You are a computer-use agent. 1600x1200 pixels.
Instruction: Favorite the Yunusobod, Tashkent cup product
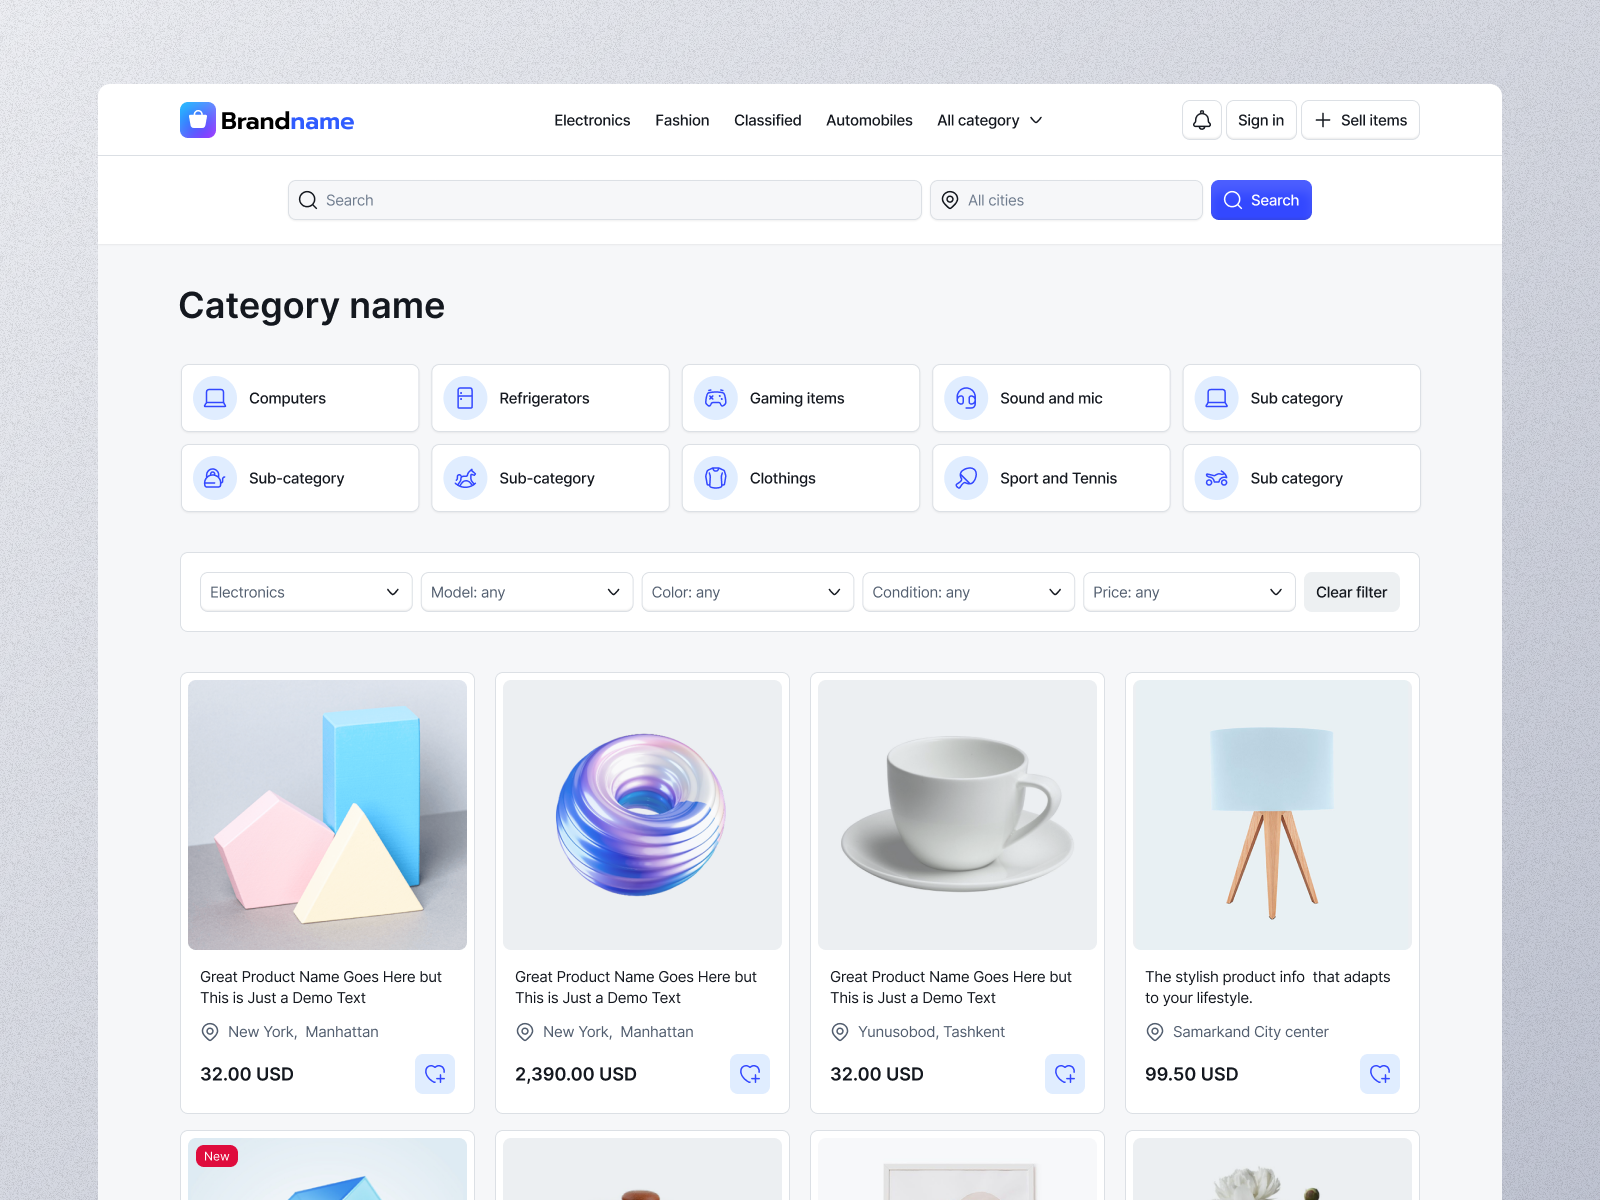(1065, 1074)
